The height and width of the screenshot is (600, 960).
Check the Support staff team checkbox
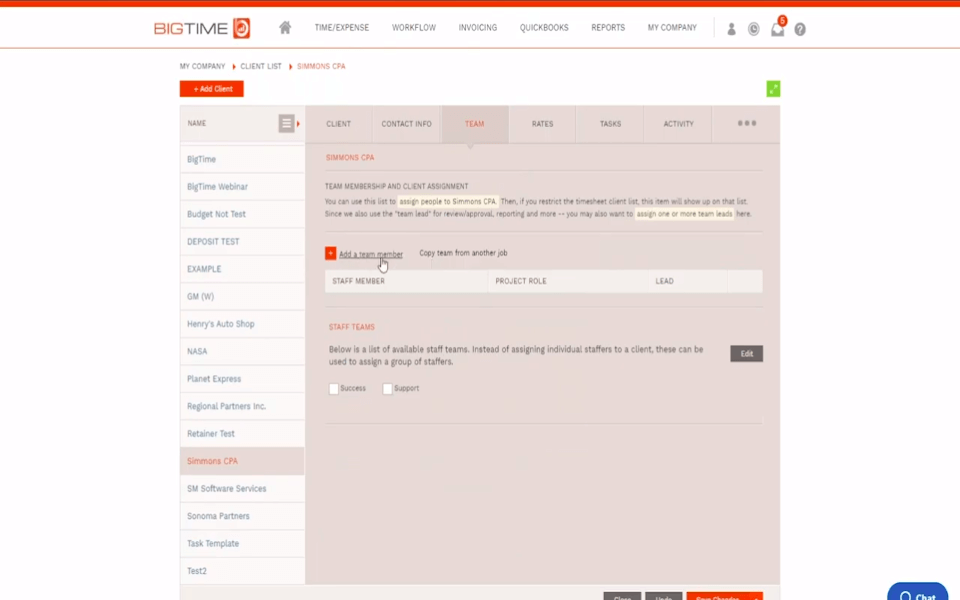tap(388, 389)
